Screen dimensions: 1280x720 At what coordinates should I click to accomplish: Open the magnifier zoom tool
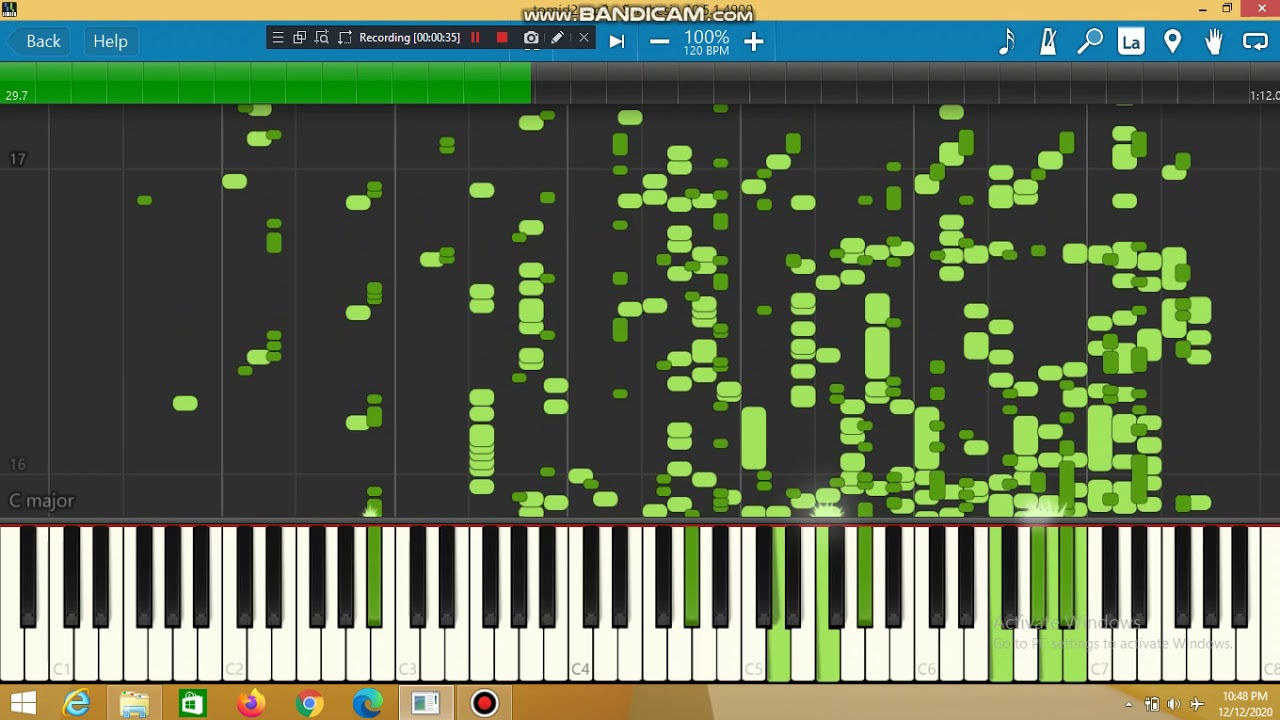1089,41
